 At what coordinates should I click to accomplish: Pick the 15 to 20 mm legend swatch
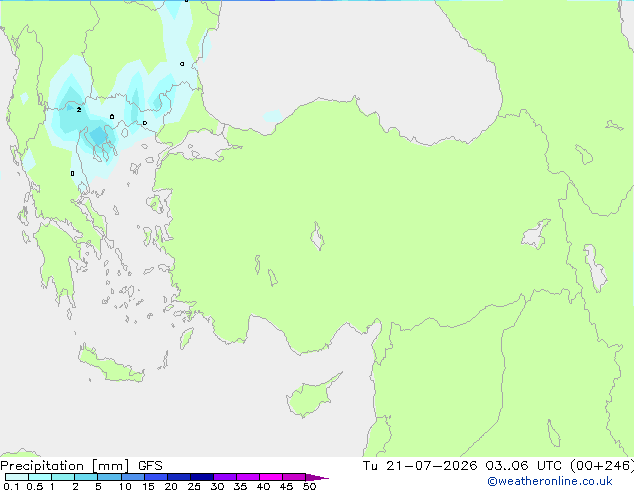coord(156,477)
